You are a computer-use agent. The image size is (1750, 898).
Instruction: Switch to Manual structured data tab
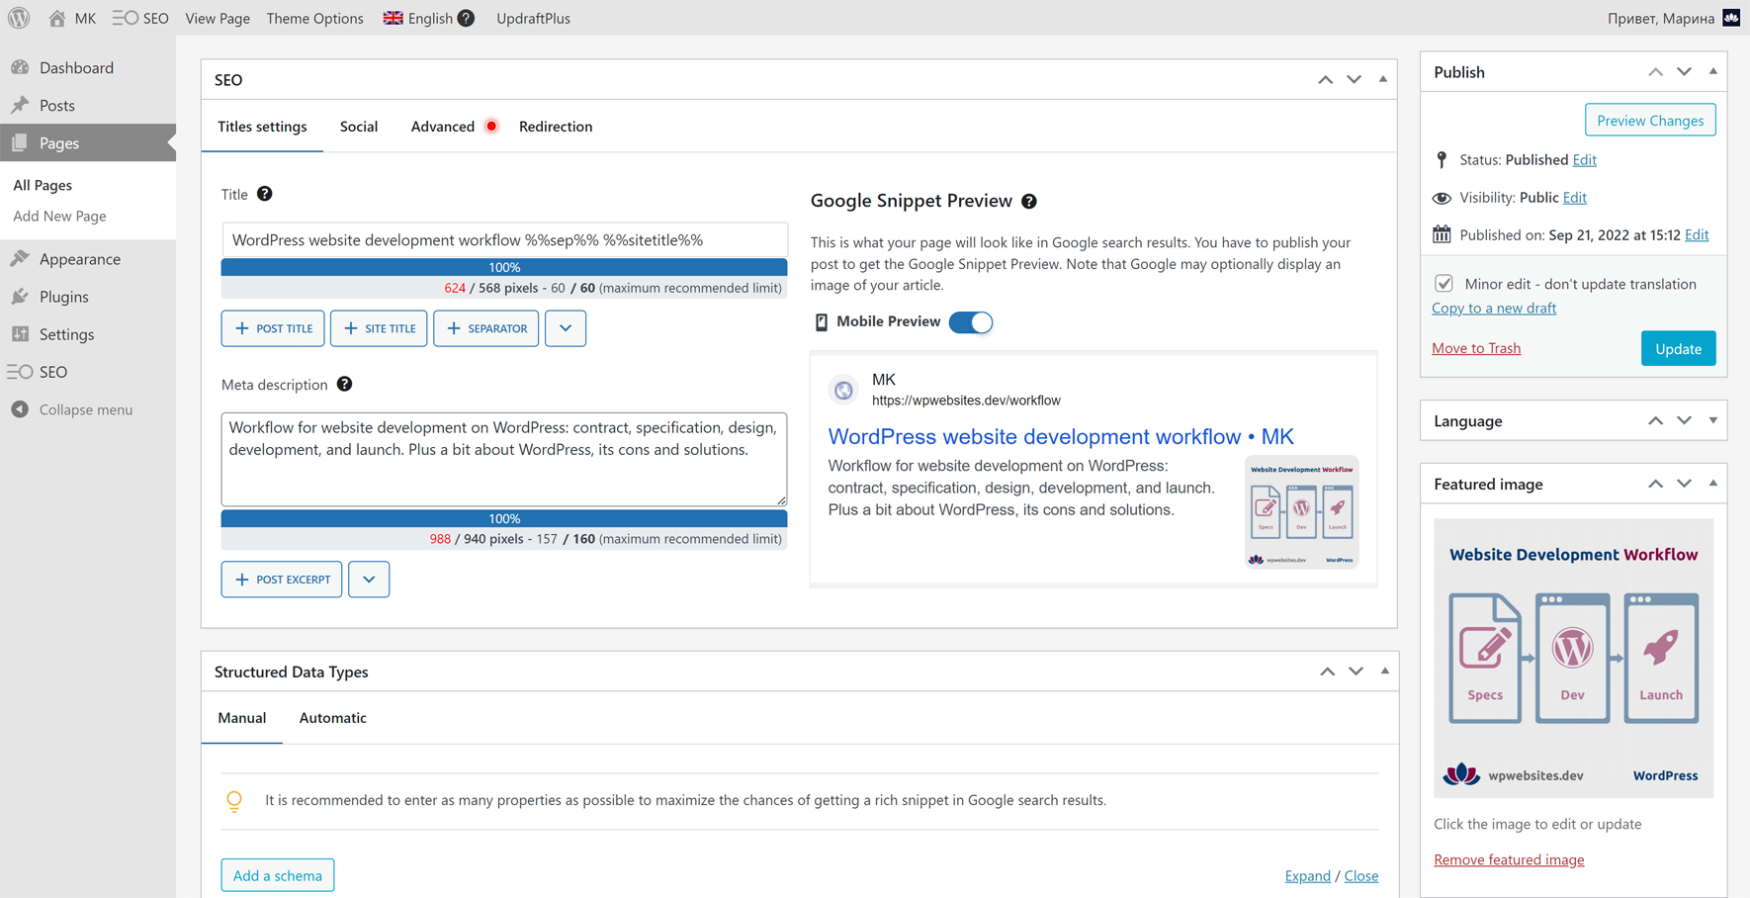click(242, 718)
